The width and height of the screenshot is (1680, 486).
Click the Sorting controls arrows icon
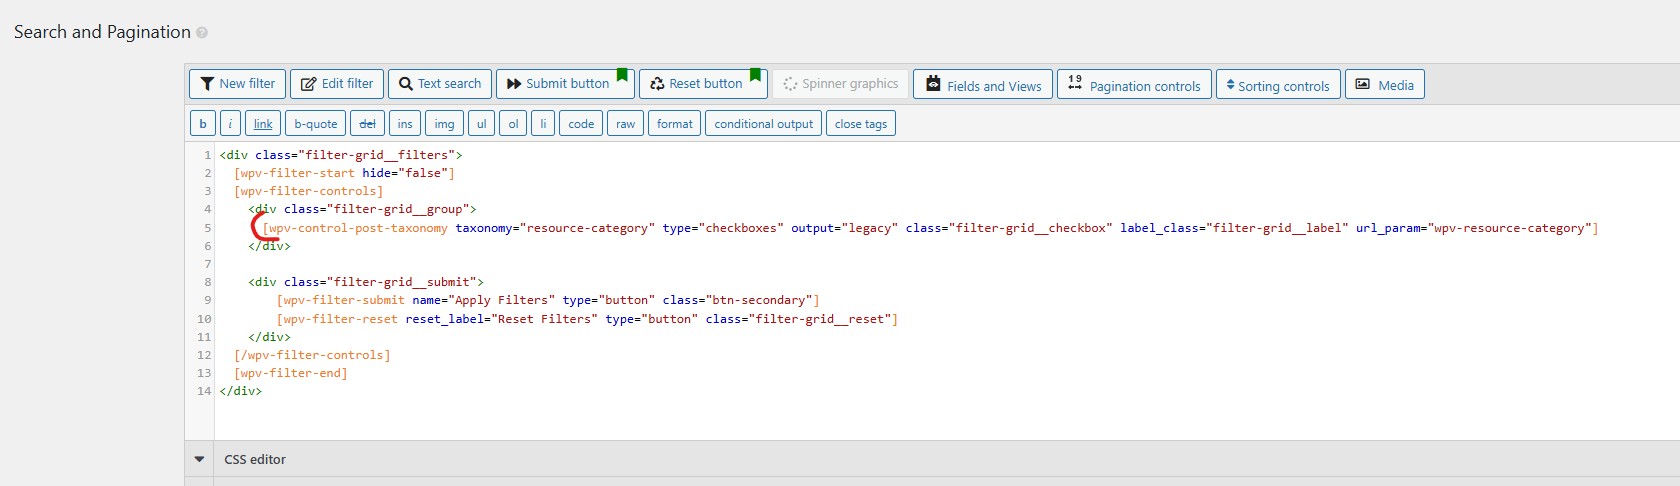[1230, 85]
